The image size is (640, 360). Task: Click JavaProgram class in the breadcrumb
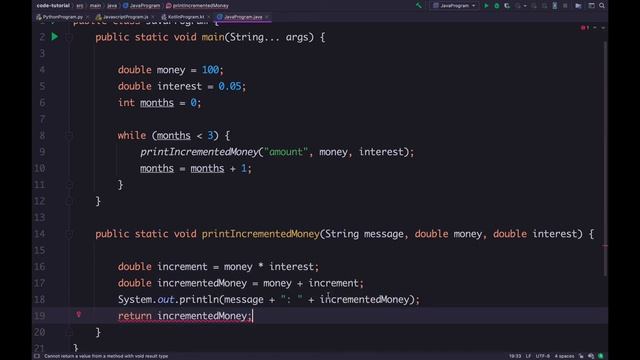click(x=142, y=6)
